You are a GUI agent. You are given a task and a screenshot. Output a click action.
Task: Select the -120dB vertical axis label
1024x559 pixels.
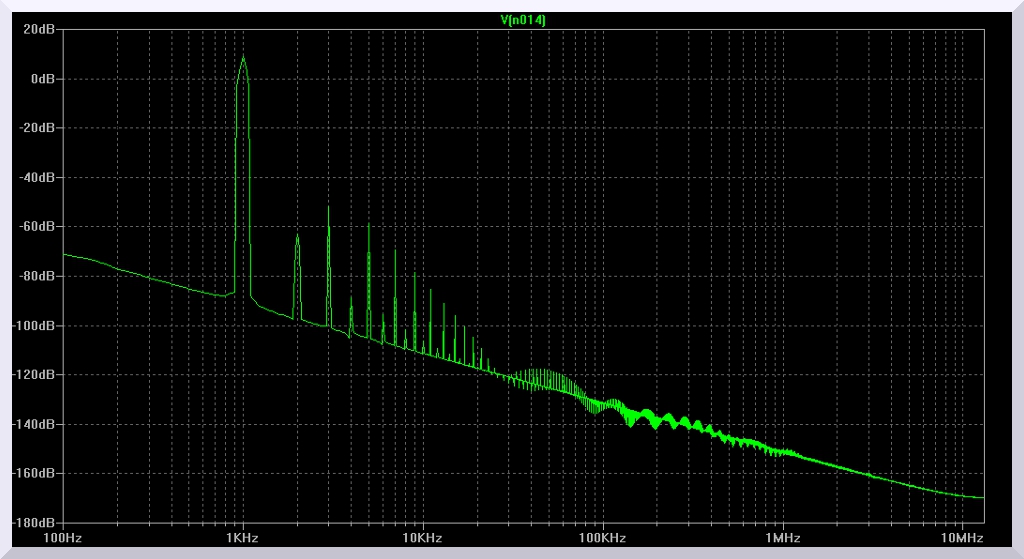(x=35, y=375)
